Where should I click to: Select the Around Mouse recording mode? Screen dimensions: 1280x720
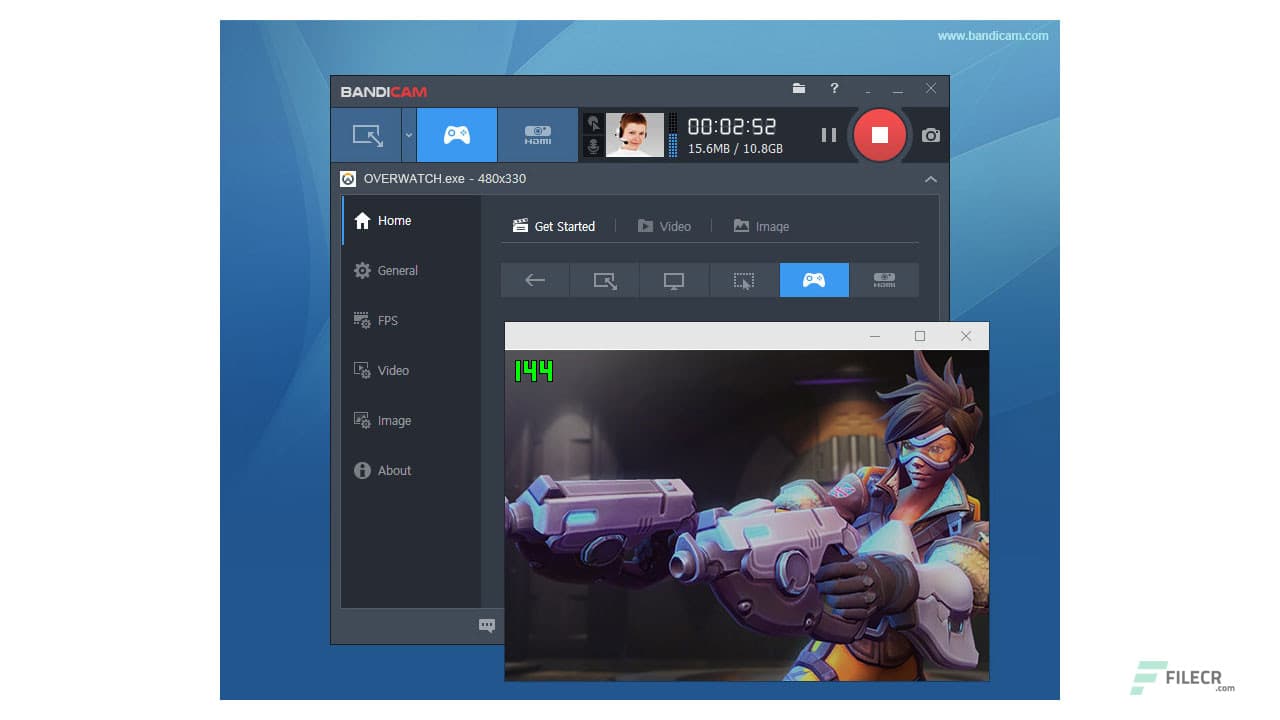744,280
